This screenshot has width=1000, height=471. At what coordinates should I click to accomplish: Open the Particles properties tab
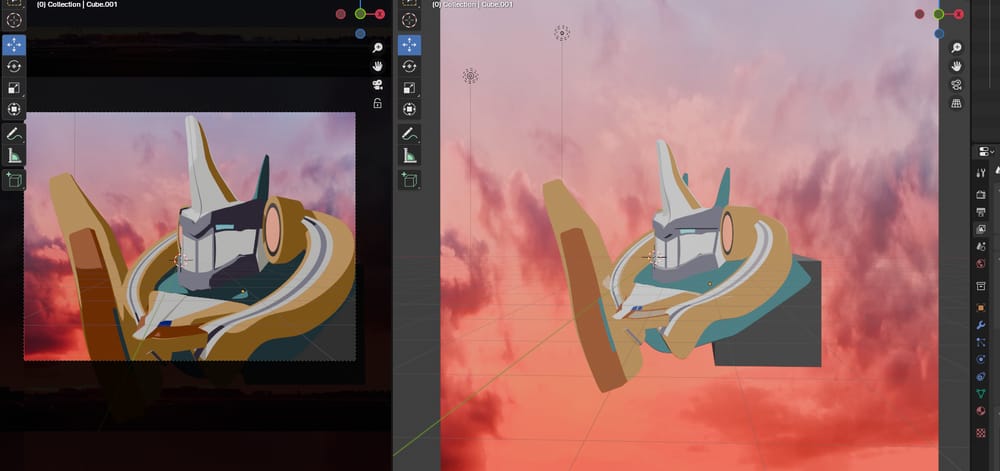tap(981, 342)
